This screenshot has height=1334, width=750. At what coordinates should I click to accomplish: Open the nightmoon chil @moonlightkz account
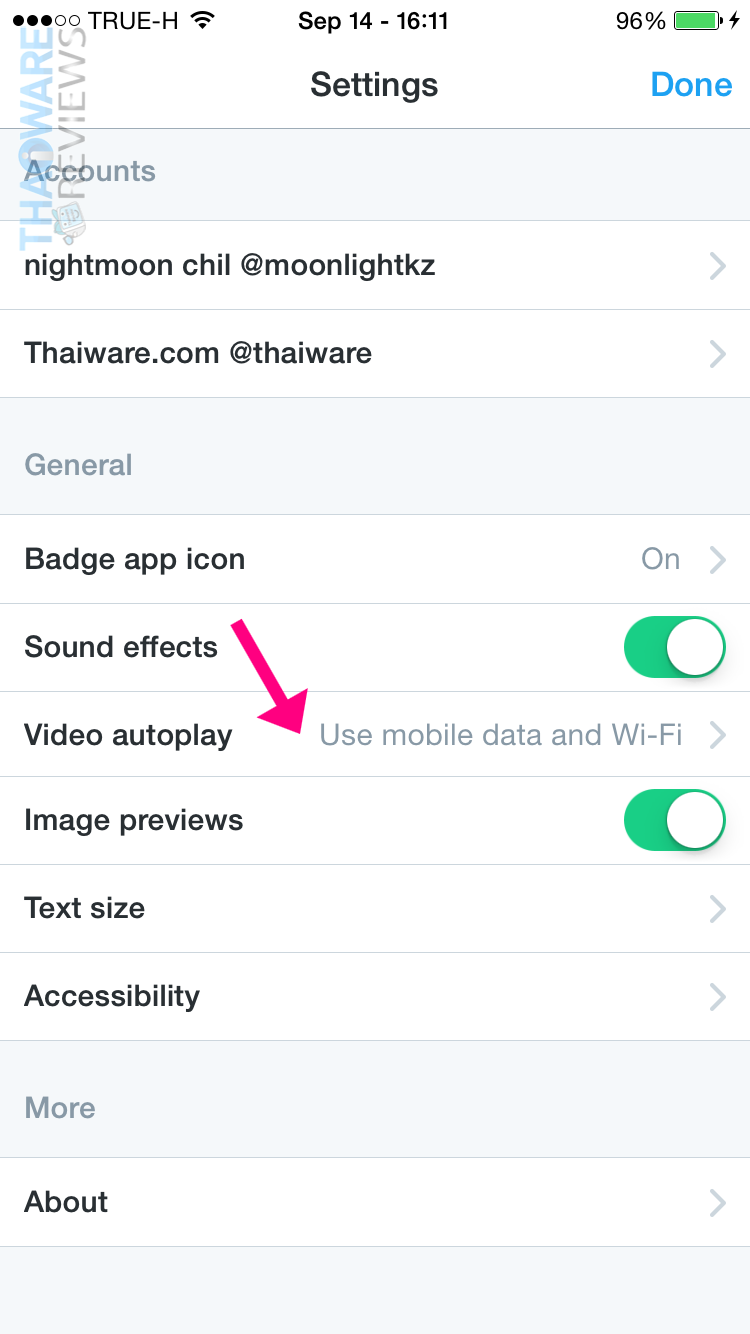click(x=230, y=265)
